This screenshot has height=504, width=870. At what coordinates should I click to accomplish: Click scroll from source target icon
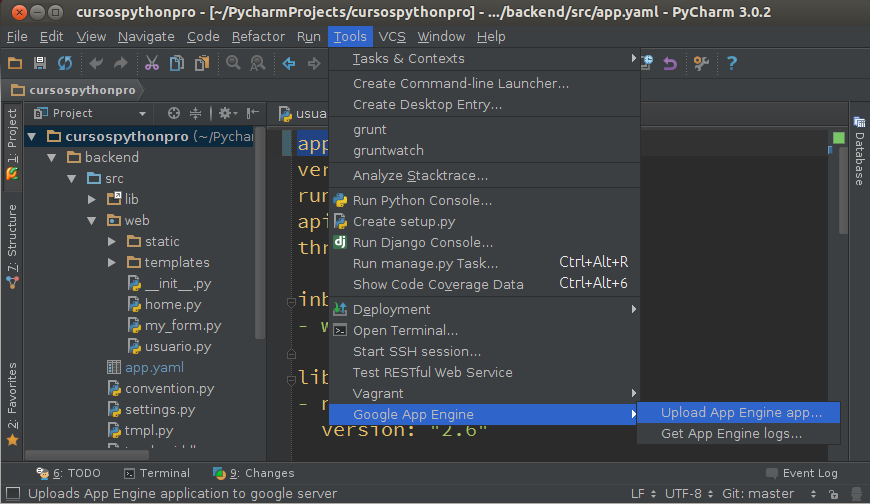pyautogui.click(x=174, y=113)
